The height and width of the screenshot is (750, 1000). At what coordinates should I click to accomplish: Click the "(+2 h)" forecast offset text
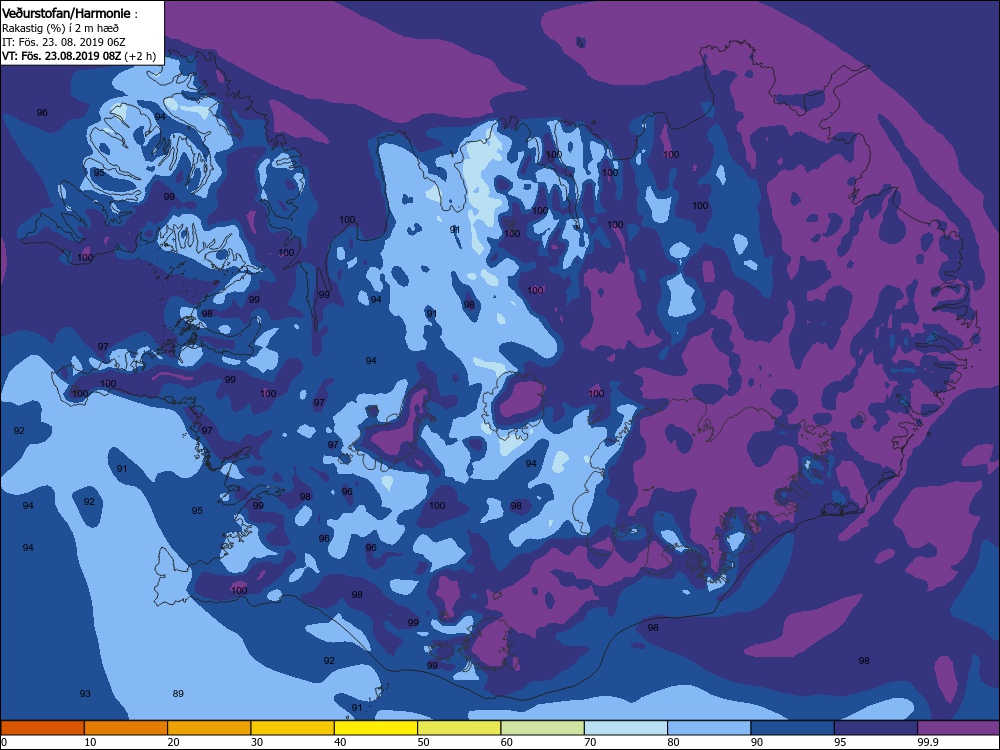pos(140,55)
